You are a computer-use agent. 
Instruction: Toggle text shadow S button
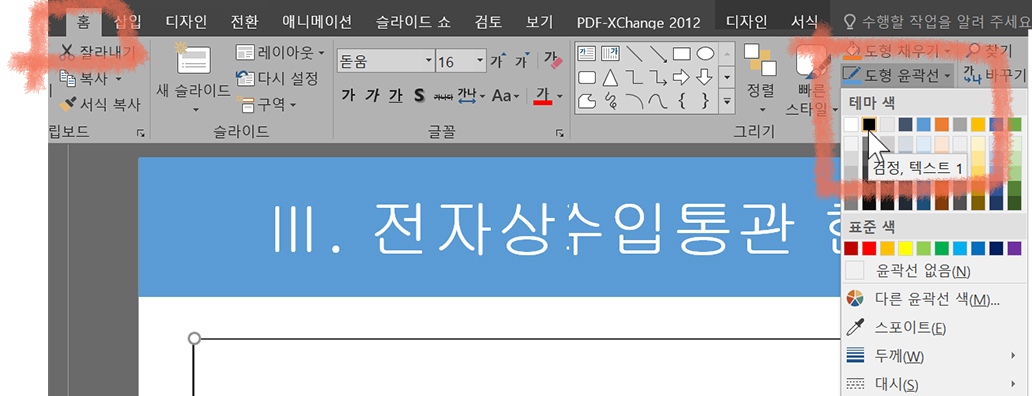419,96
